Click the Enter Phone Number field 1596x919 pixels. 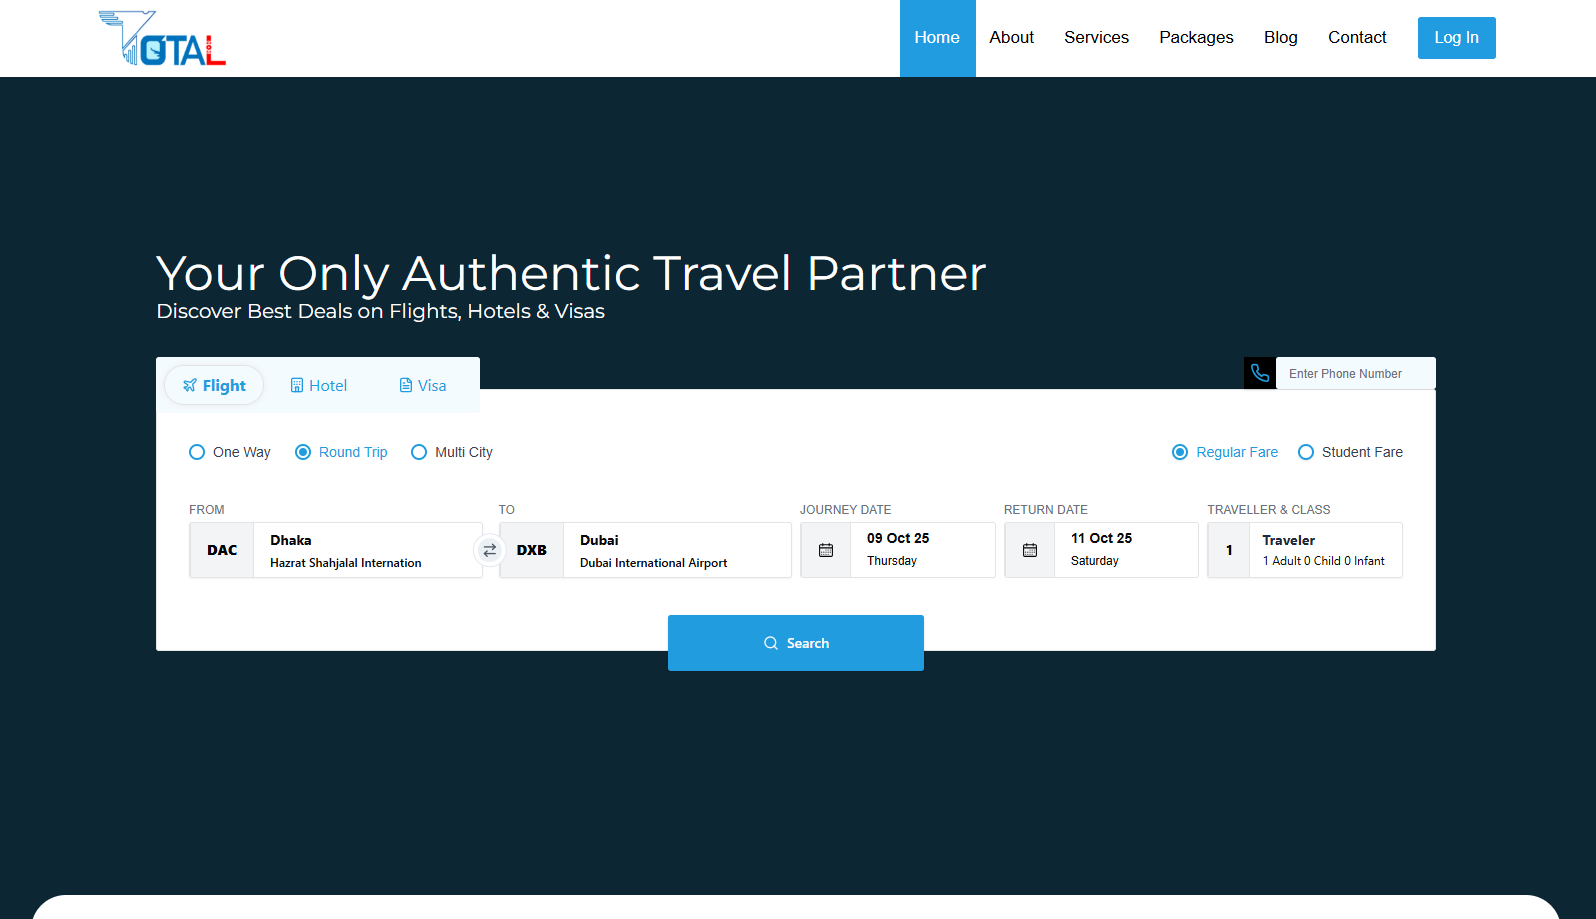click(x=1354, y=373)
